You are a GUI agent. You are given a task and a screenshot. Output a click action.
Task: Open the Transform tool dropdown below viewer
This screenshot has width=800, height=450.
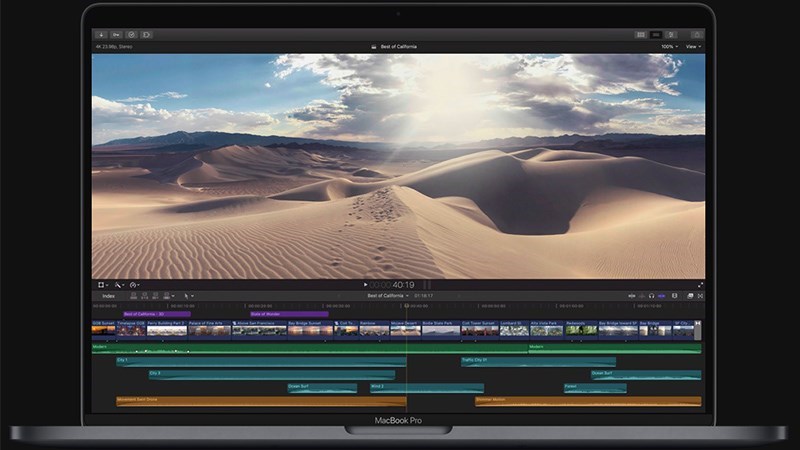click(103, 285)
